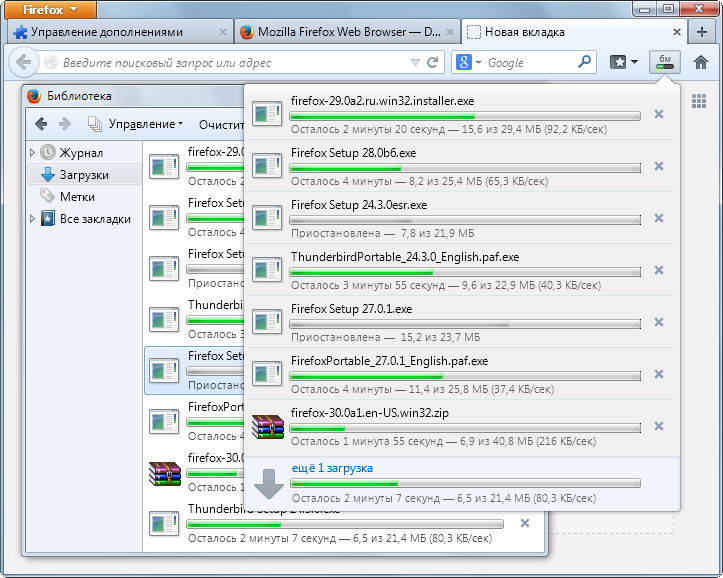This screenshot has height=578, width=723.
Task: Cancel FirefoxPortable_27.0.1 download in panel
Action: pyautogui.click(x=658, y=375)
